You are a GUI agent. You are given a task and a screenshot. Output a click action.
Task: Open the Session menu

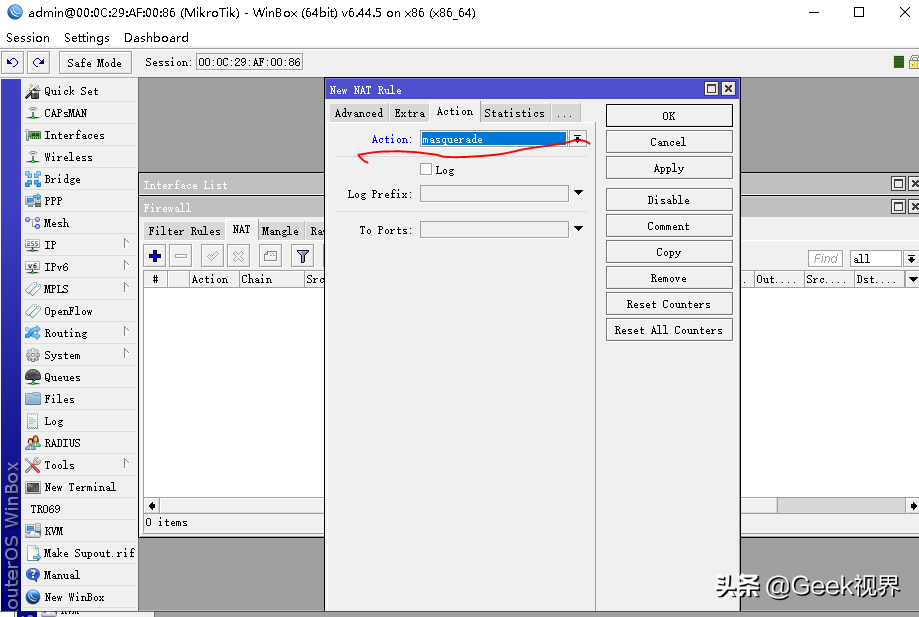tap(28, 38)
